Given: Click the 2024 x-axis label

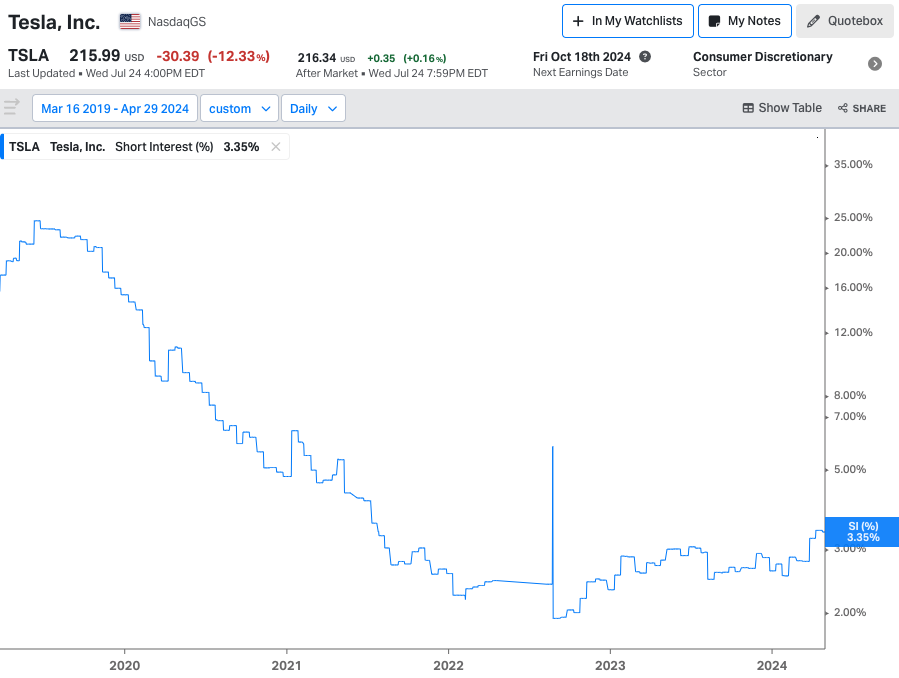Looking at the screenshot, I should 772,665.
